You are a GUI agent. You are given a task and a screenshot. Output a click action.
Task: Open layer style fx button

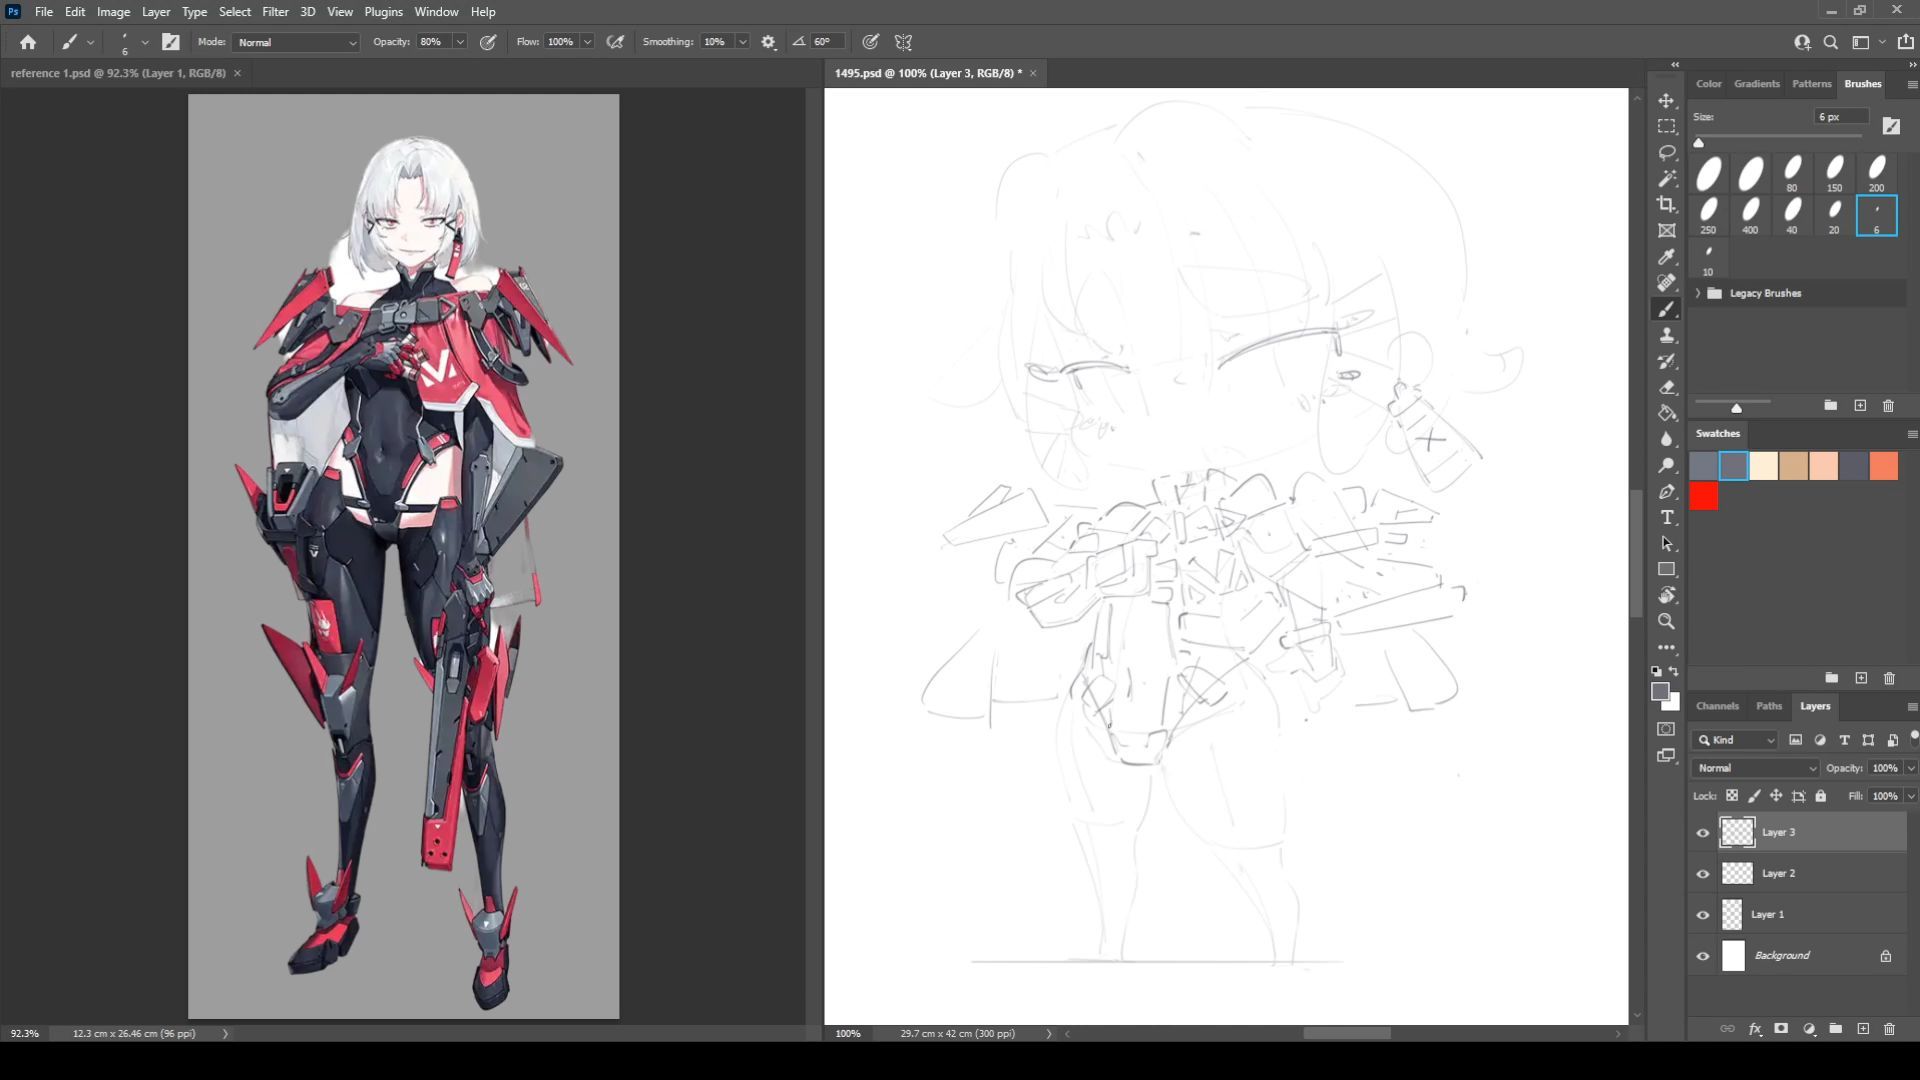click(1755, 1029)
